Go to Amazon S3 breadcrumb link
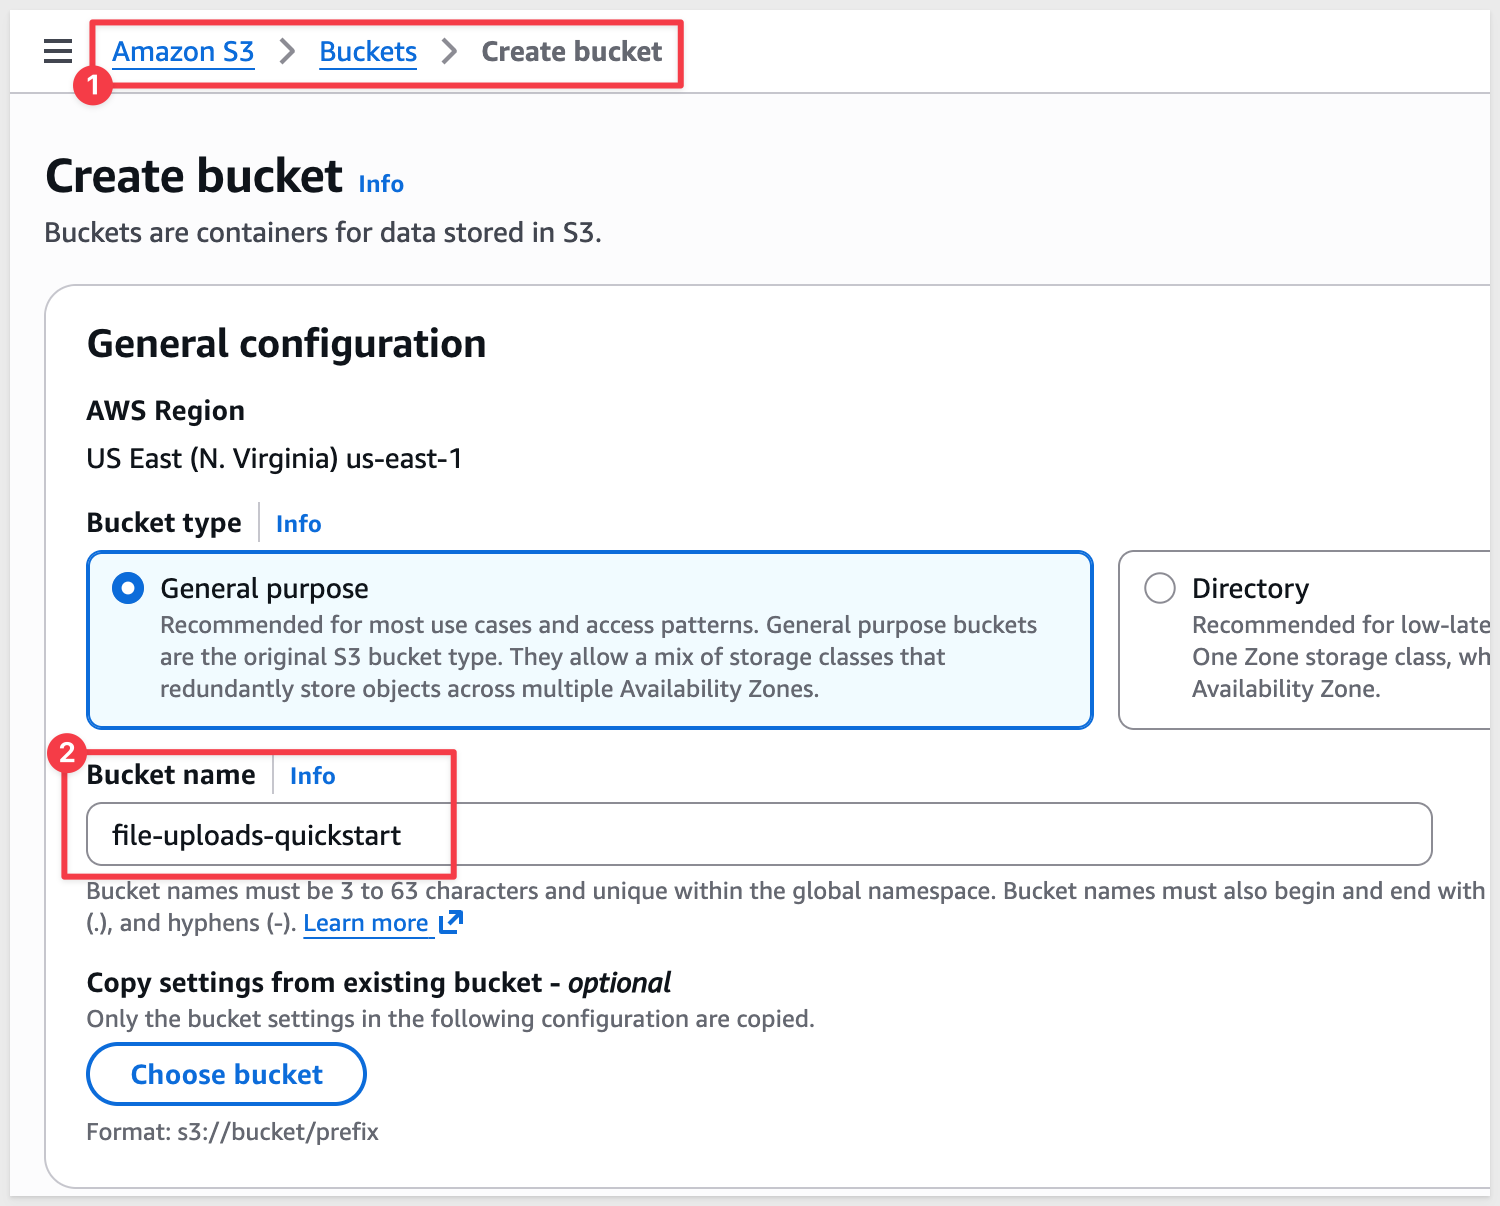The height and width of the screenshot is (1206, 1500). (x=183, y=51)
